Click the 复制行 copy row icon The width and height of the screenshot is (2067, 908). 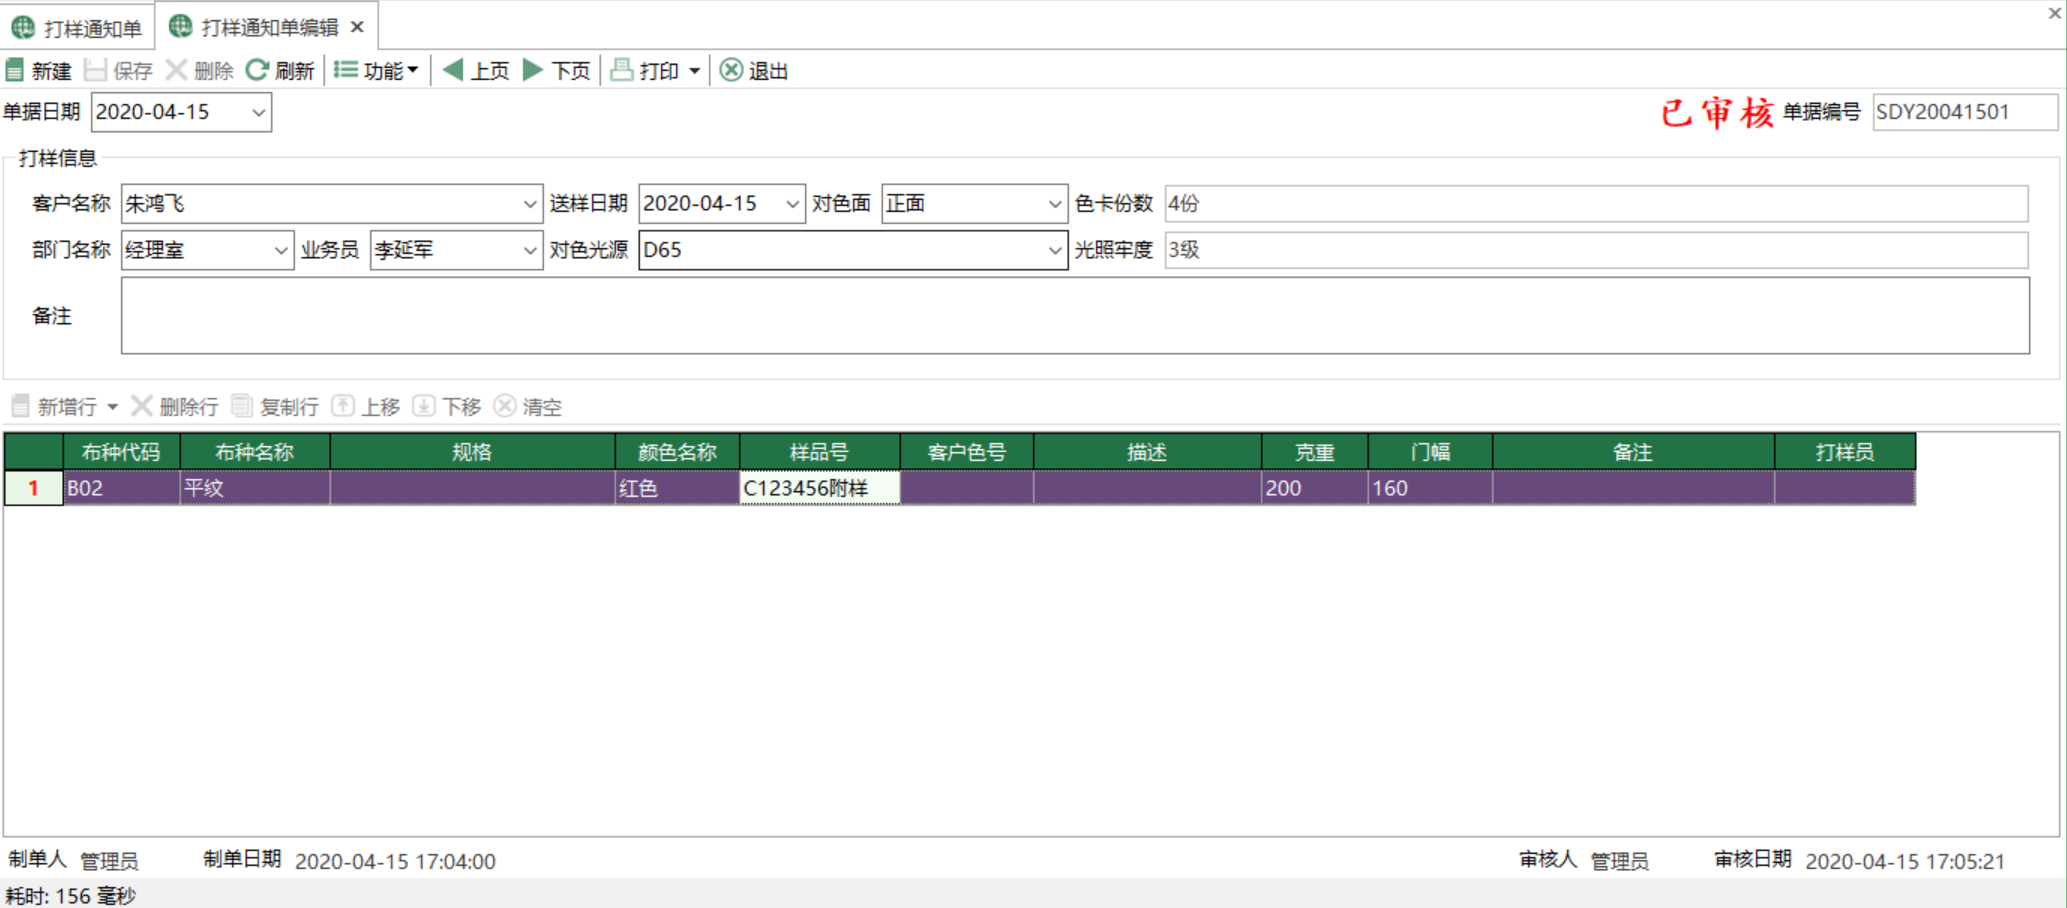pyautogui.click(x=241, y=406)
